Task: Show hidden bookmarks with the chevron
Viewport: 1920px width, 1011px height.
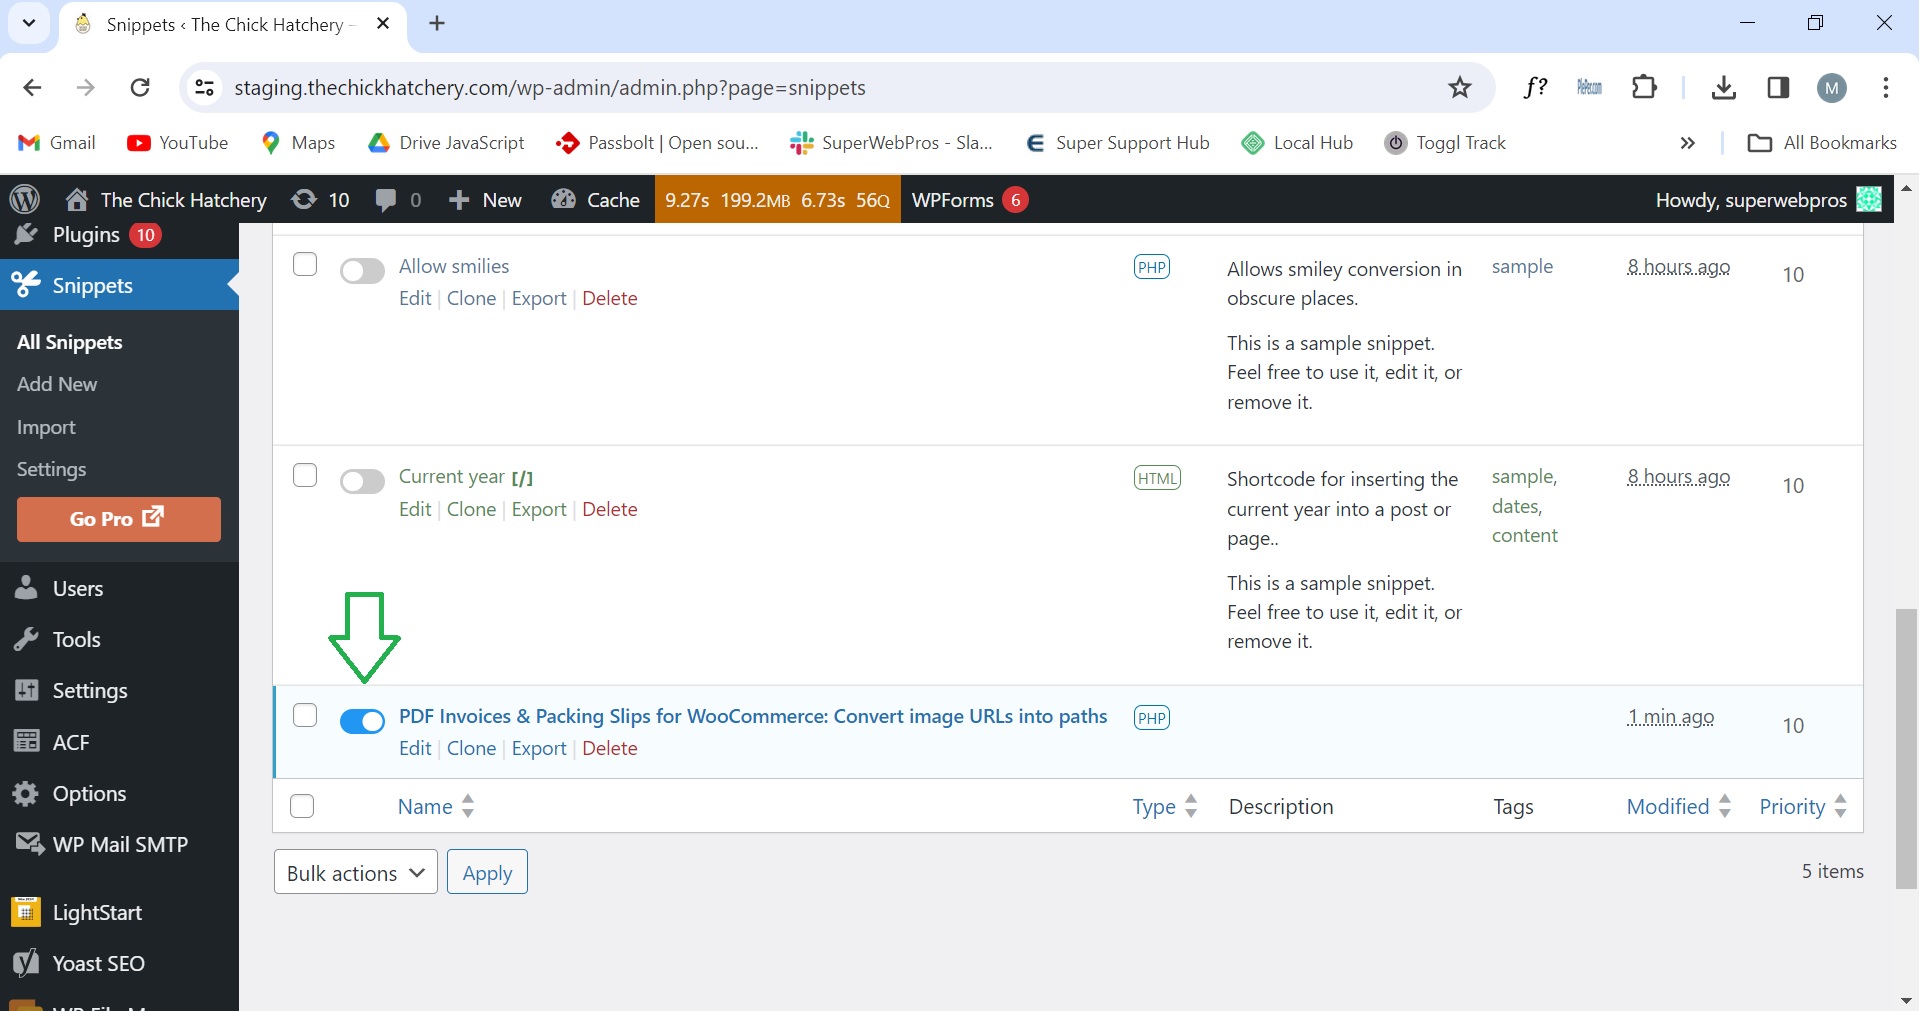Action: pos(1688,143)
